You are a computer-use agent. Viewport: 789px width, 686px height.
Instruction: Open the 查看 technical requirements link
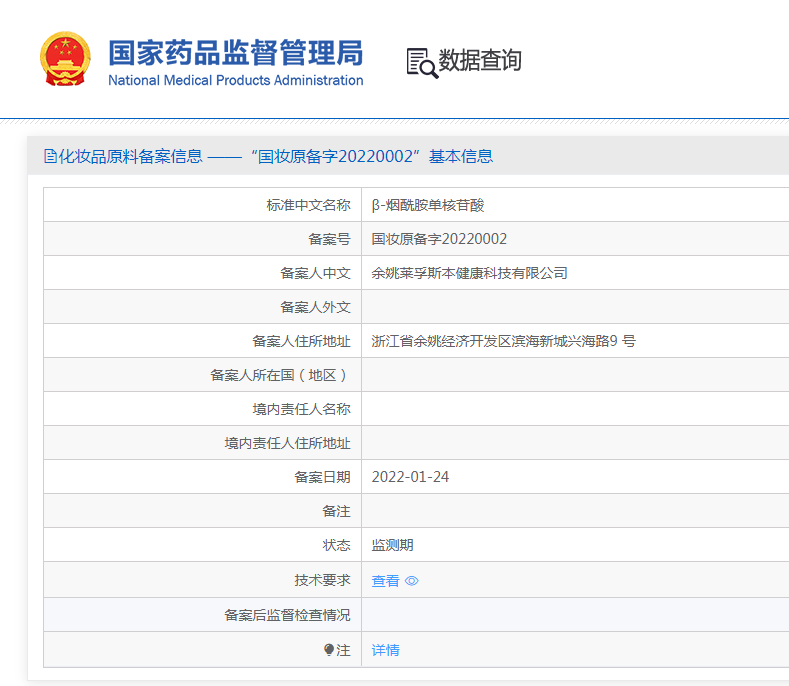point(385,581)
